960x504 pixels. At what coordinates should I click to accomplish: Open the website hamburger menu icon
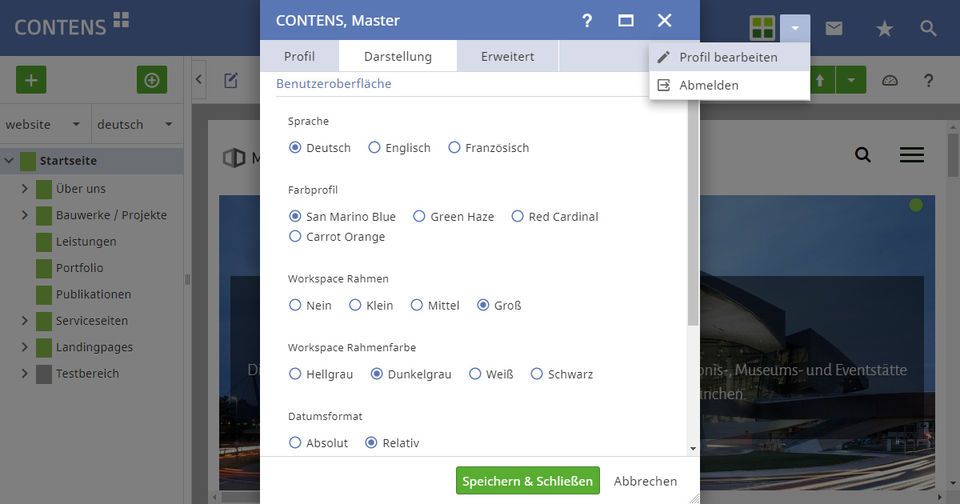pos(911,155)
